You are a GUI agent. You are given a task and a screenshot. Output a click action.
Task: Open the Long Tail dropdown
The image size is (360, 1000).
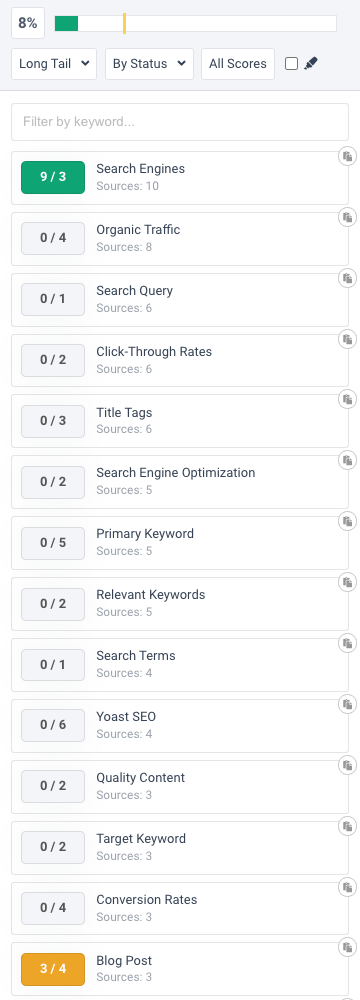click(54, 64)
